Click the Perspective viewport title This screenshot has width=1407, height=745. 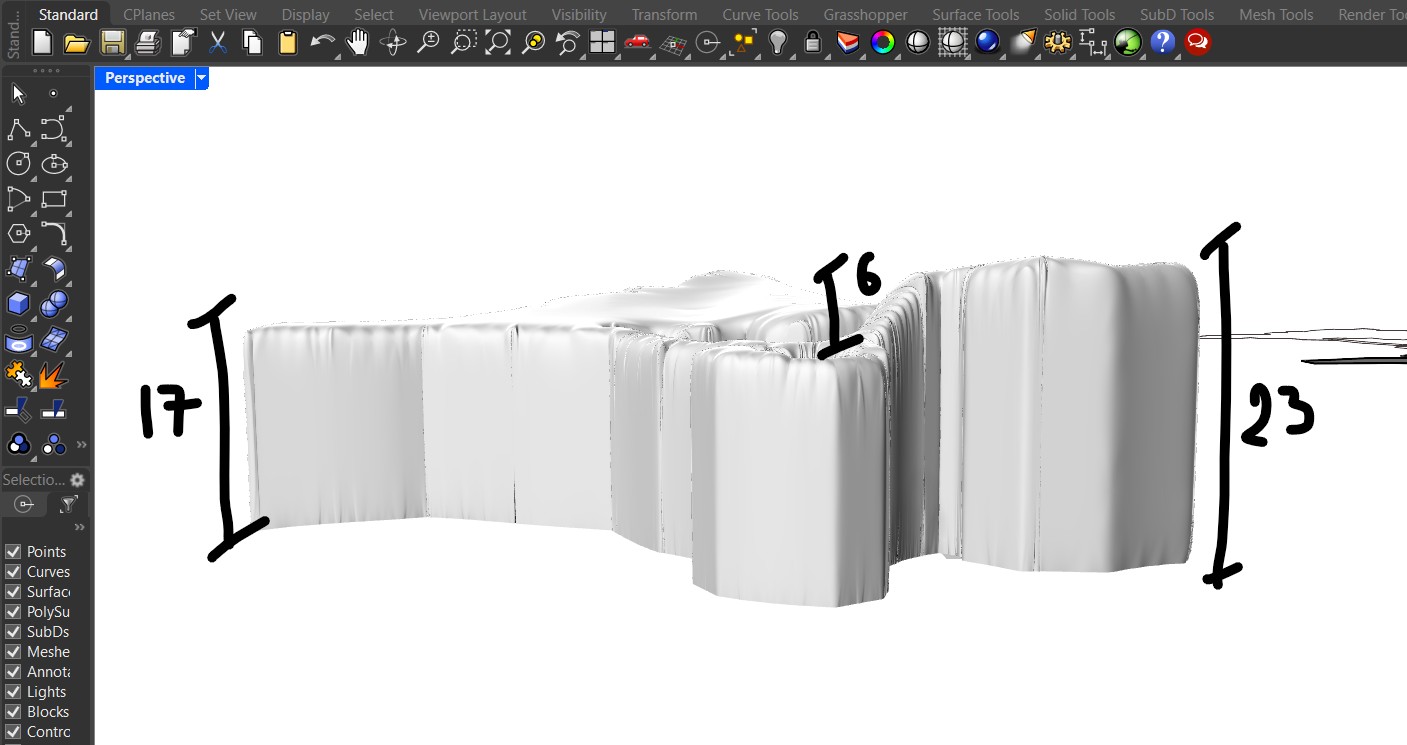(145, 78)
